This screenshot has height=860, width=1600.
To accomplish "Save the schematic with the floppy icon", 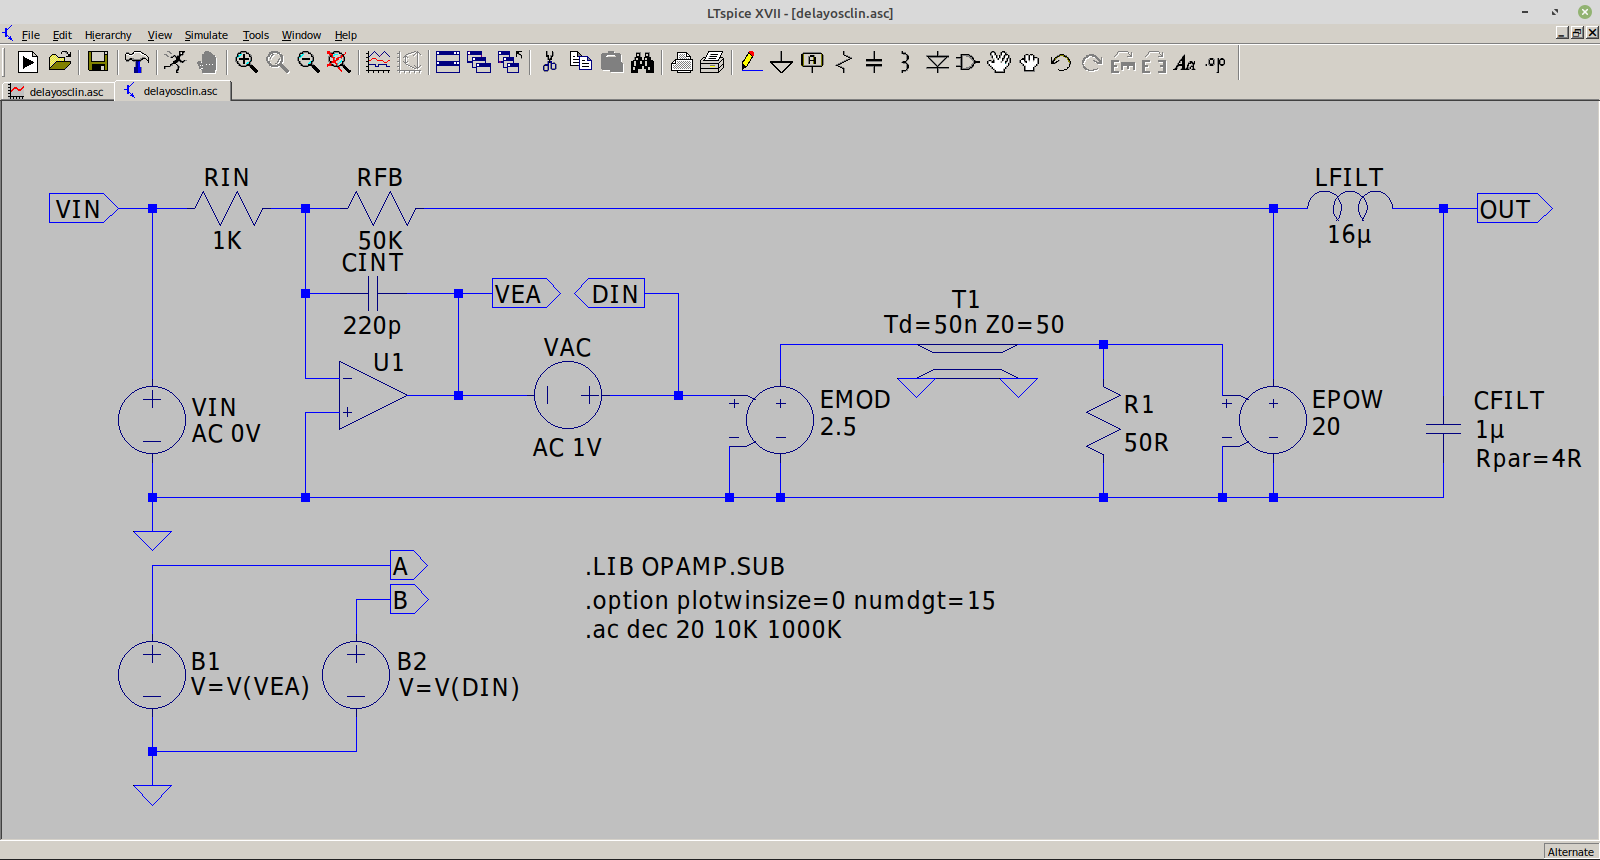I will 98,62.
